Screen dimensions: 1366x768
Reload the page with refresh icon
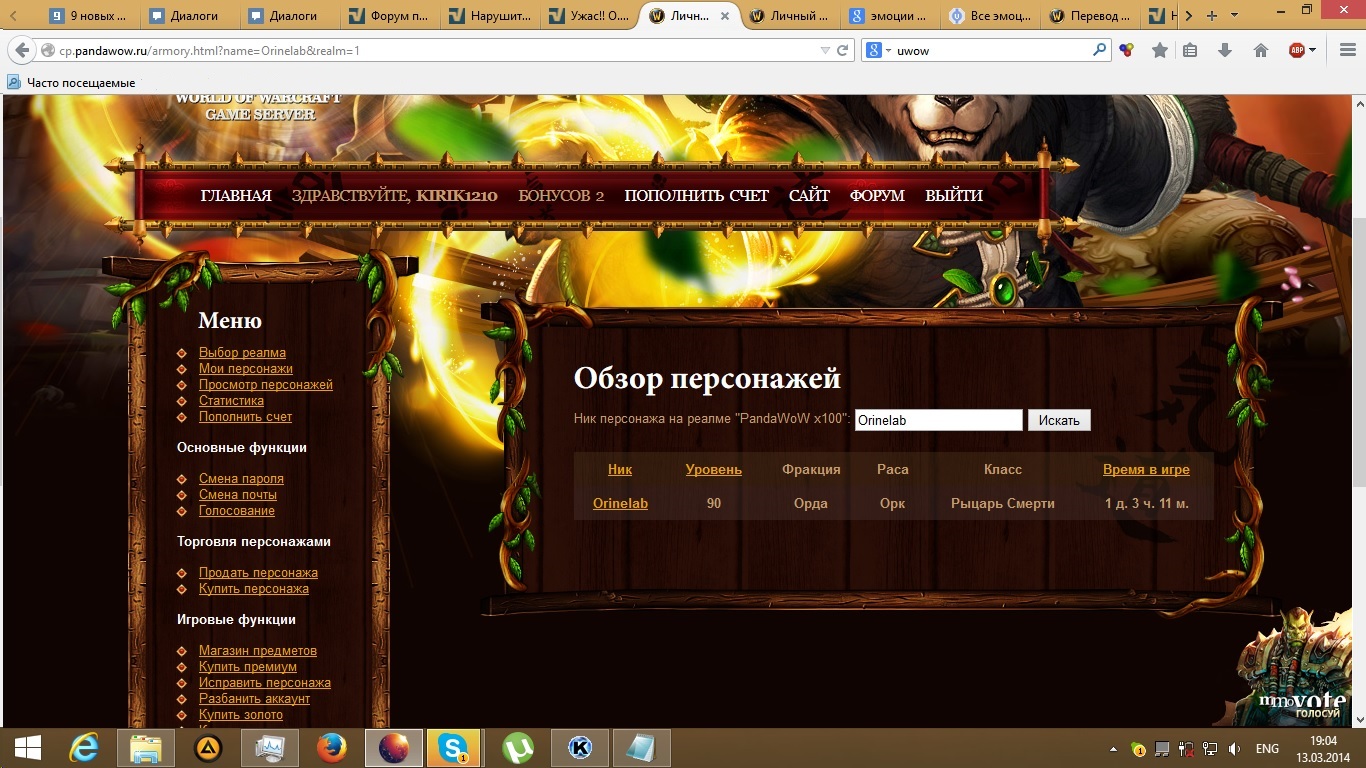coord(843,50)
